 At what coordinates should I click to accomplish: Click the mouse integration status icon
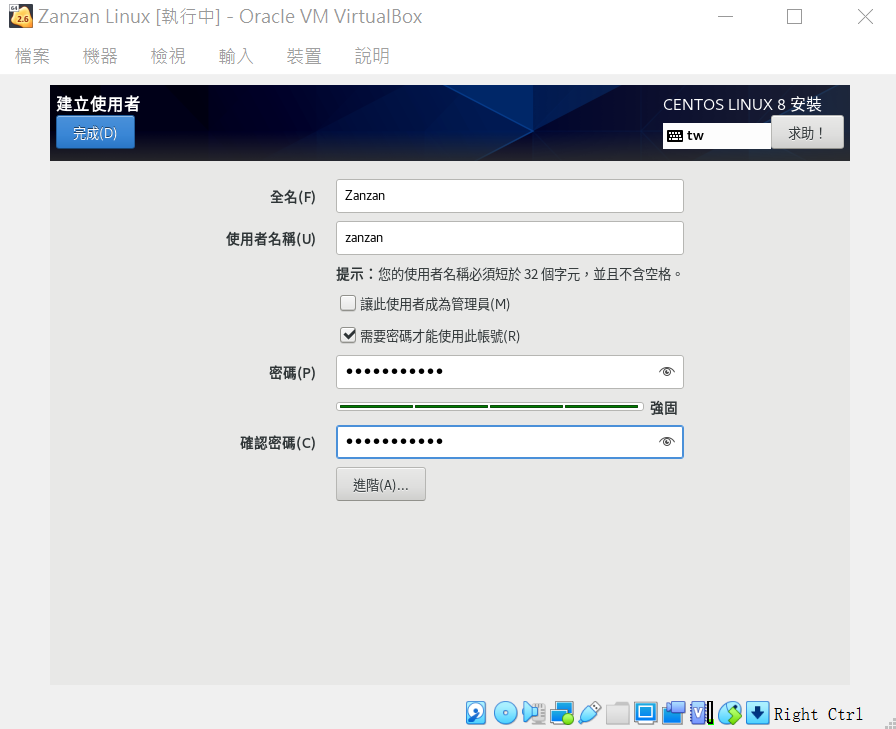(730, 713)
